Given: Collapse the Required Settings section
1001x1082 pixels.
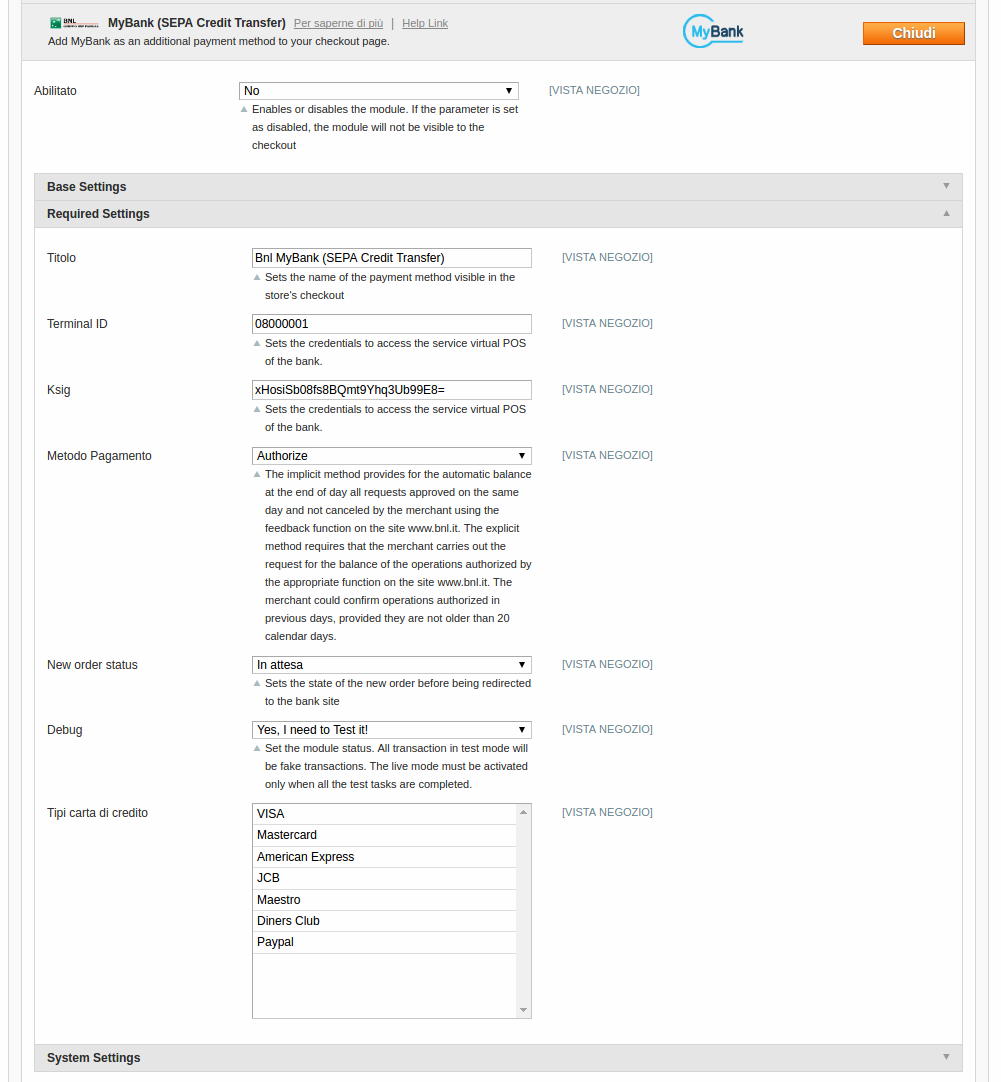Looking at the screenshot, I should 498,214.
